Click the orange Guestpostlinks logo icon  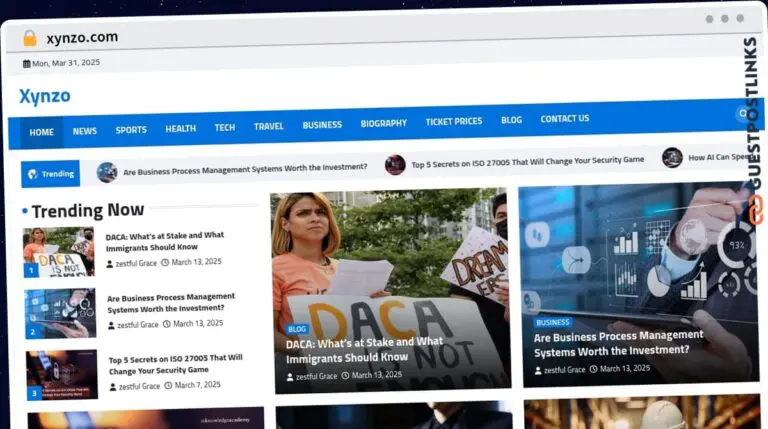753,209
